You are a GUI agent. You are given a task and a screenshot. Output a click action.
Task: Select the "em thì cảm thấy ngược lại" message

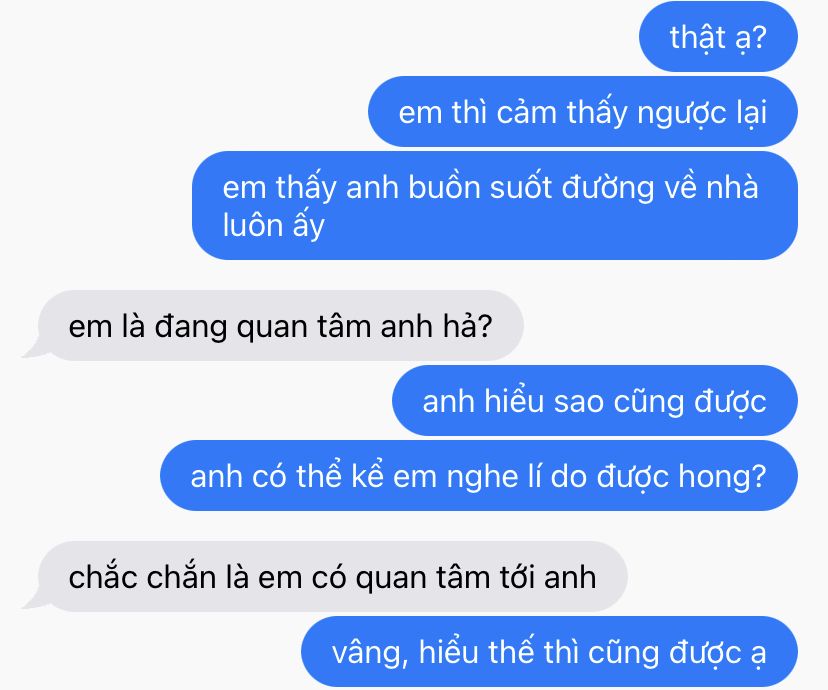pos(582,111)
